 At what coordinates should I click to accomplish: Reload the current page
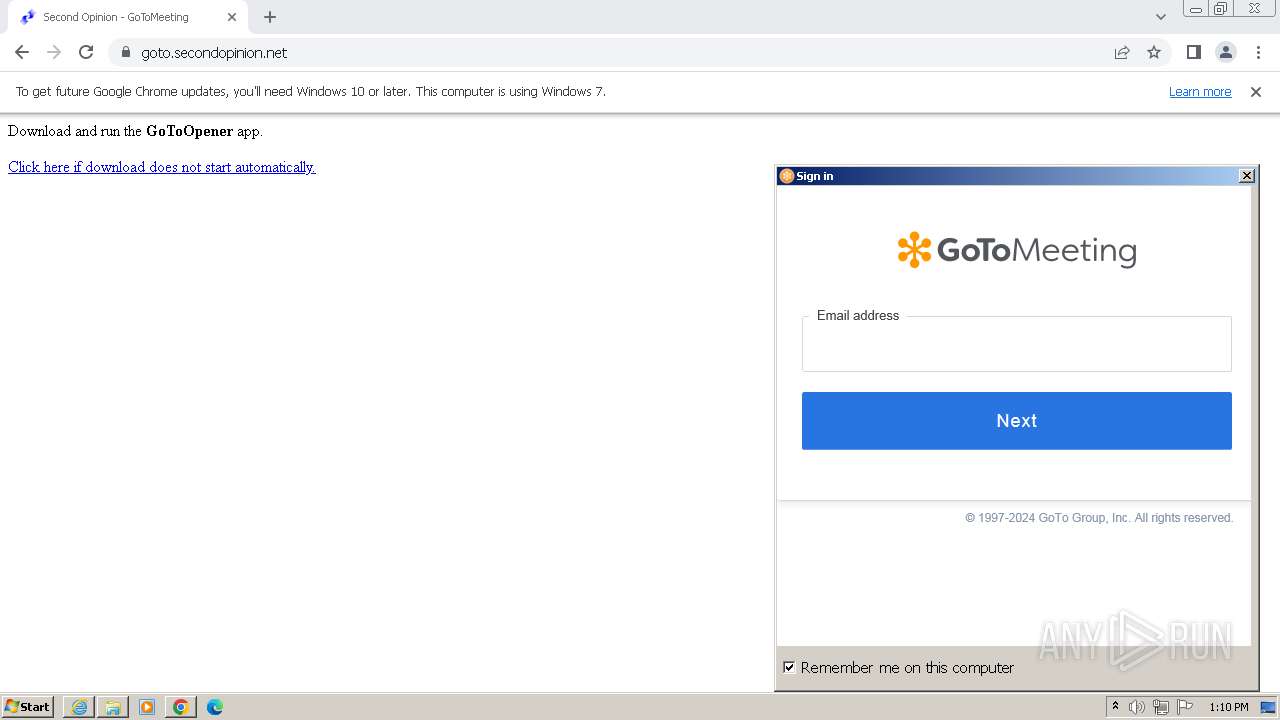(x=86, y=52)
